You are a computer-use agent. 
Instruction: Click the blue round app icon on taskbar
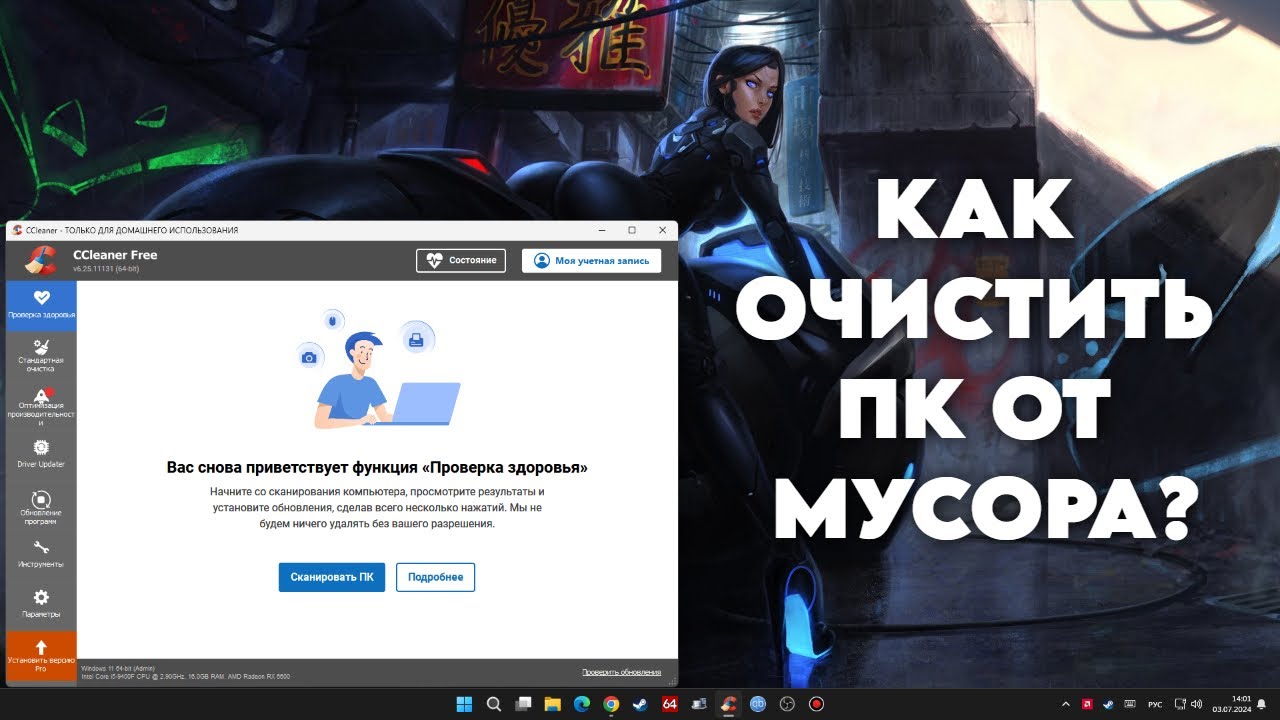pyautogui.click(x=758, y=704)
